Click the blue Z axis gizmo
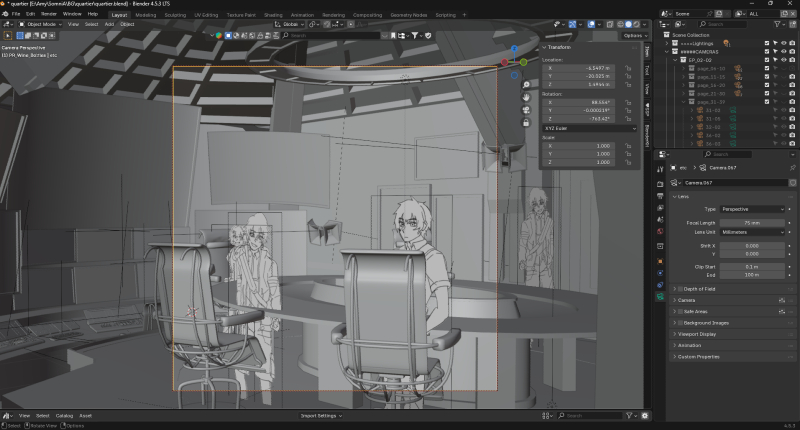Screen dimensions: 800x430 [514, 48]
